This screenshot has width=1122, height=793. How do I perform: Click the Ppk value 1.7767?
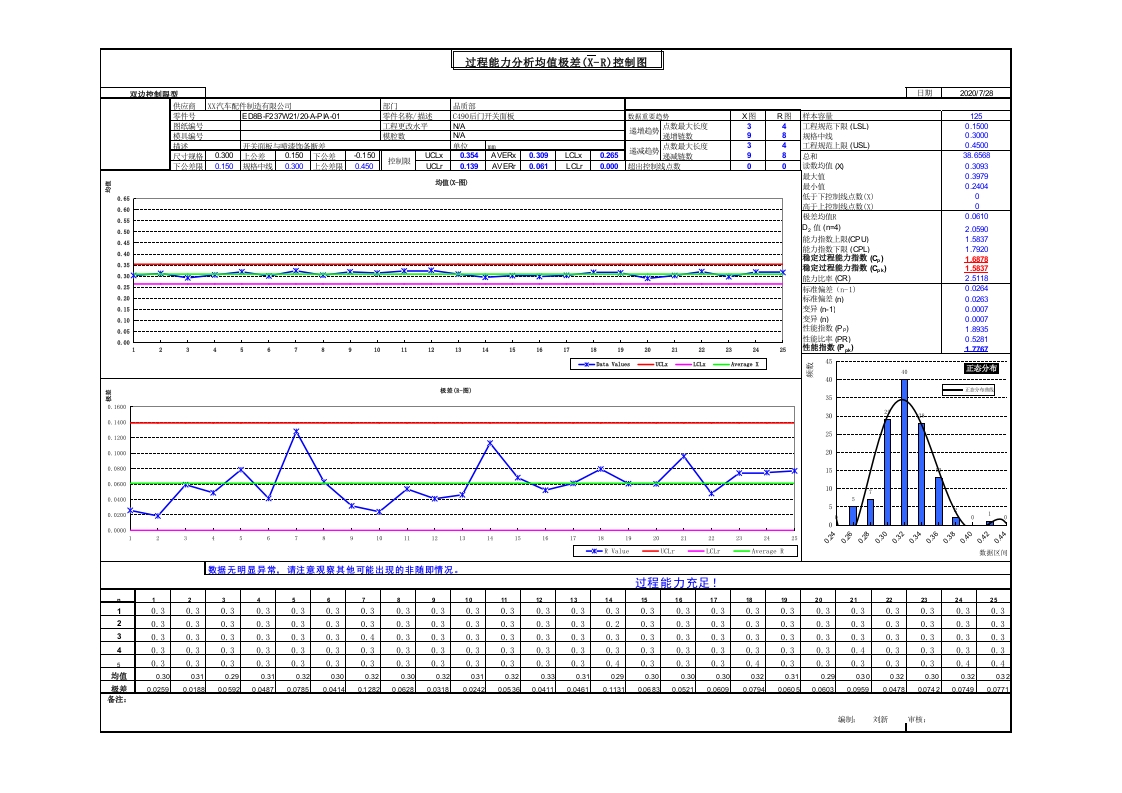point(975,348)
